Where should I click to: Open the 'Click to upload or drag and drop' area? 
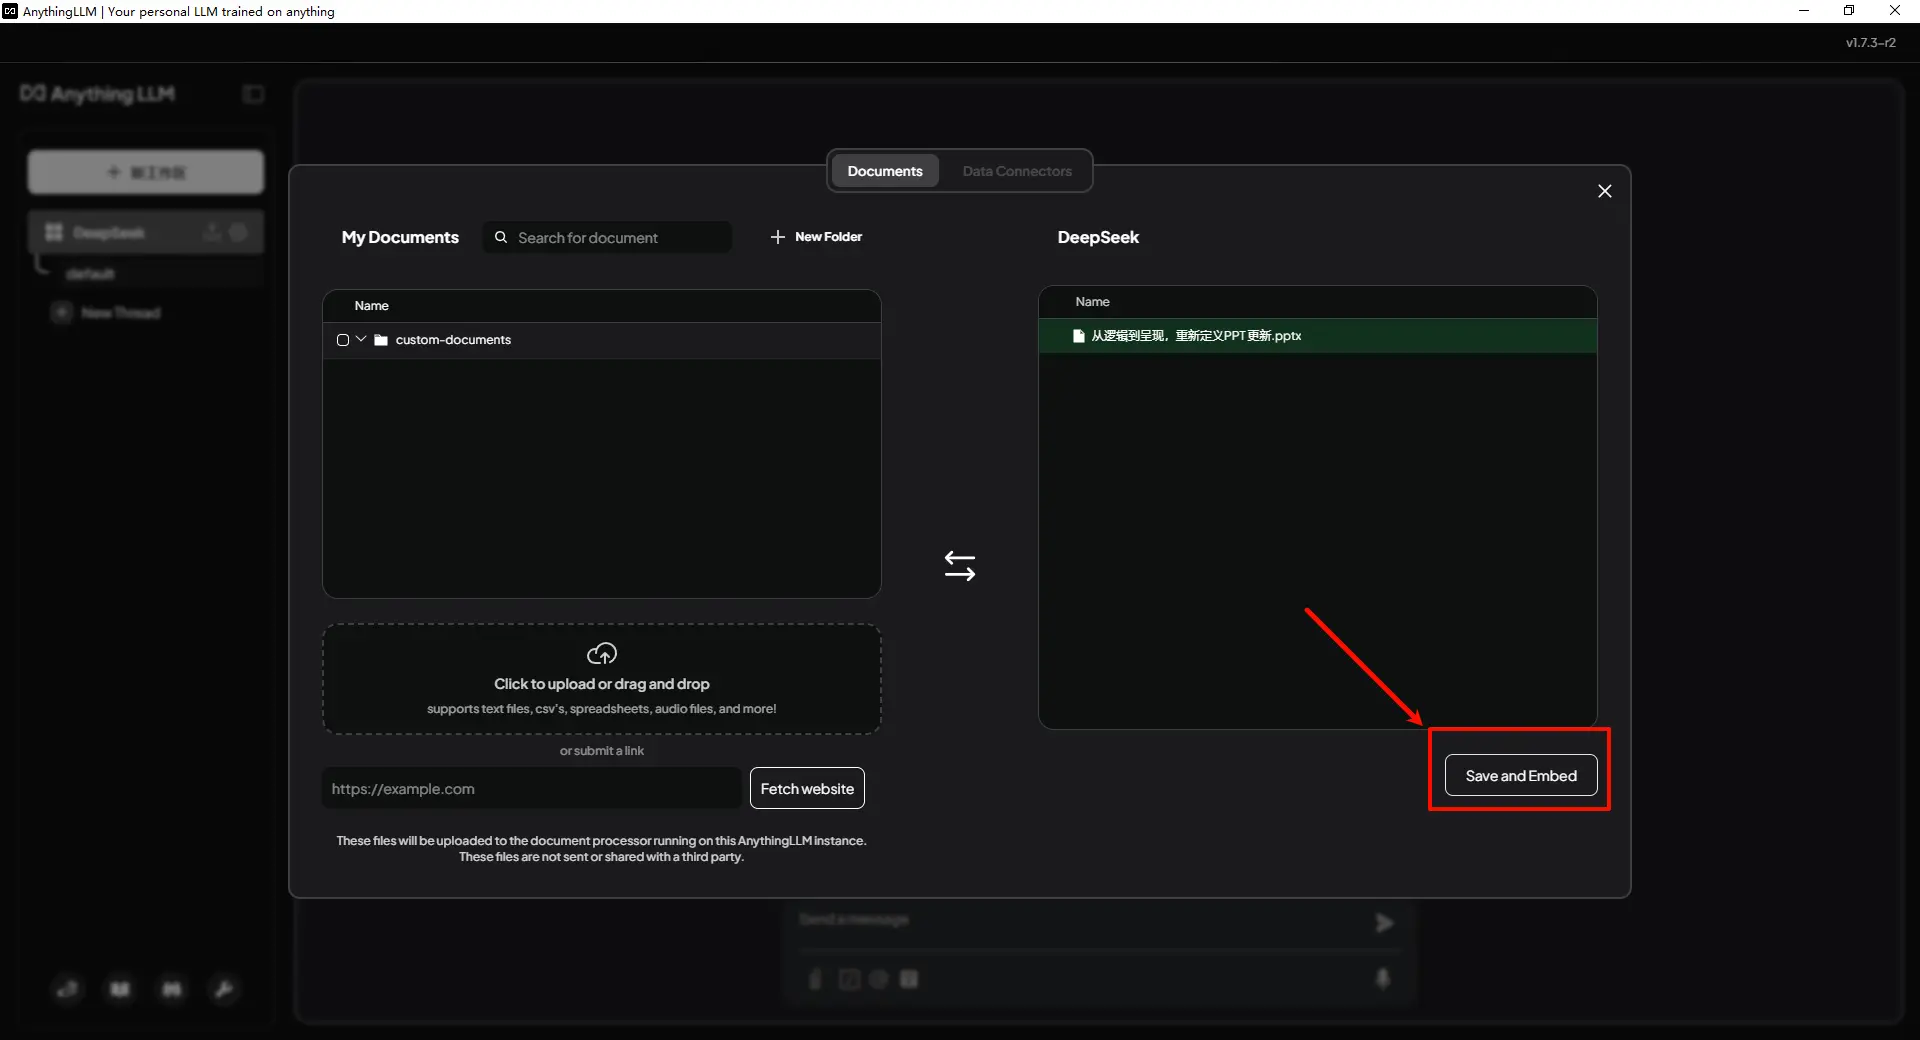[x=602, y=679]
